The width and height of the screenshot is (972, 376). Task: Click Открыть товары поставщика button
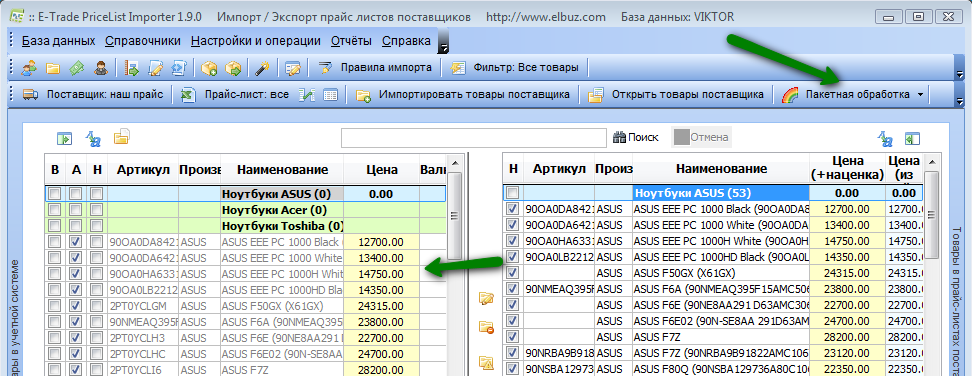(677, 95)
